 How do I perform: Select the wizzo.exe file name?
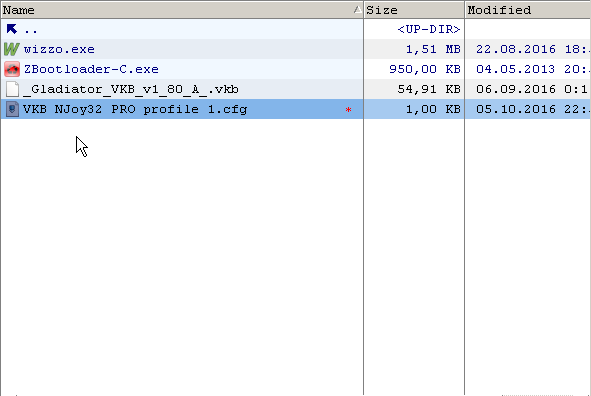pos(59,49)
